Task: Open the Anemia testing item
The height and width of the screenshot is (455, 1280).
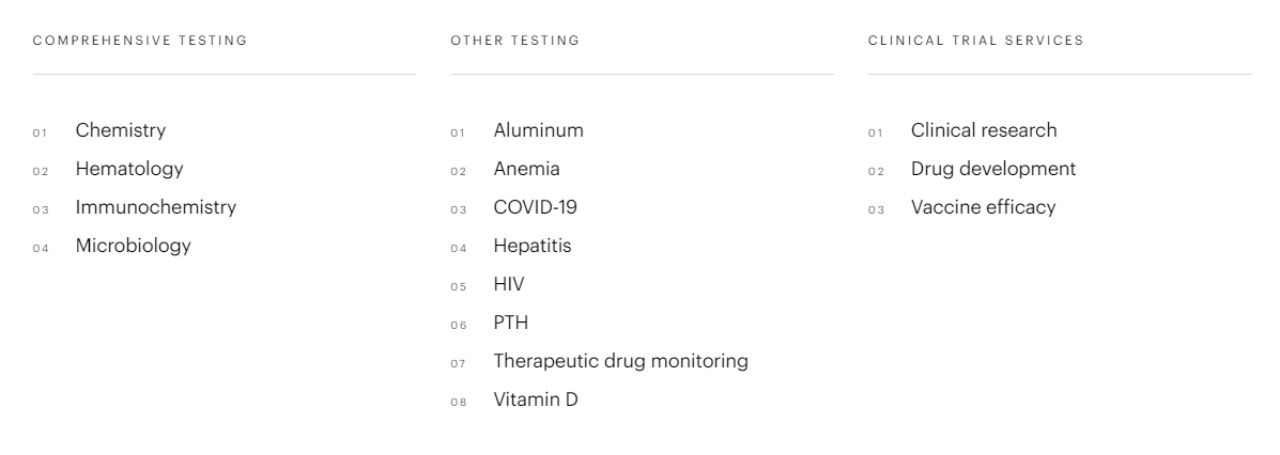Action: tap(526, 169)
